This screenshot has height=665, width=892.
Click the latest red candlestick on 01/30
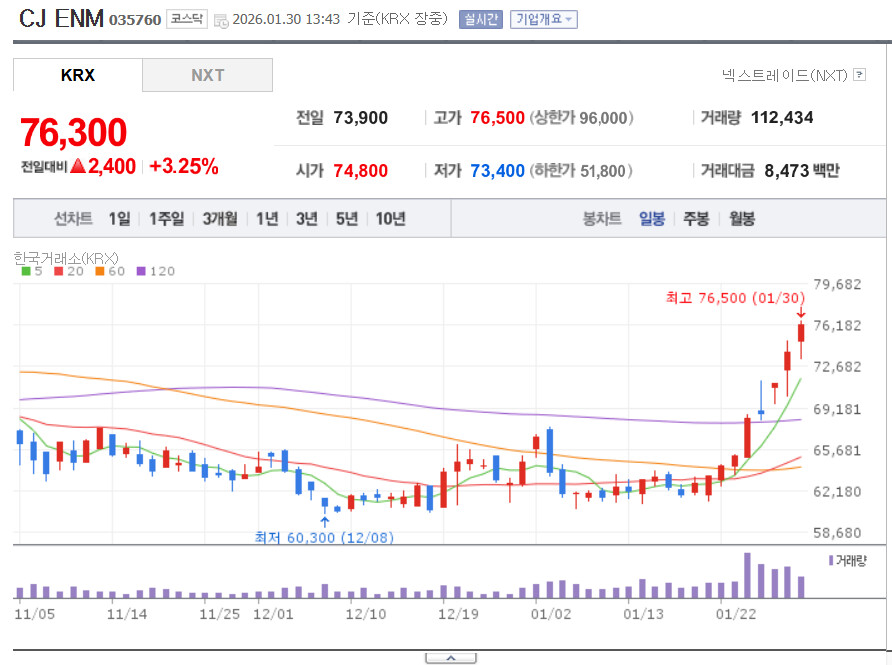[801, 332]
